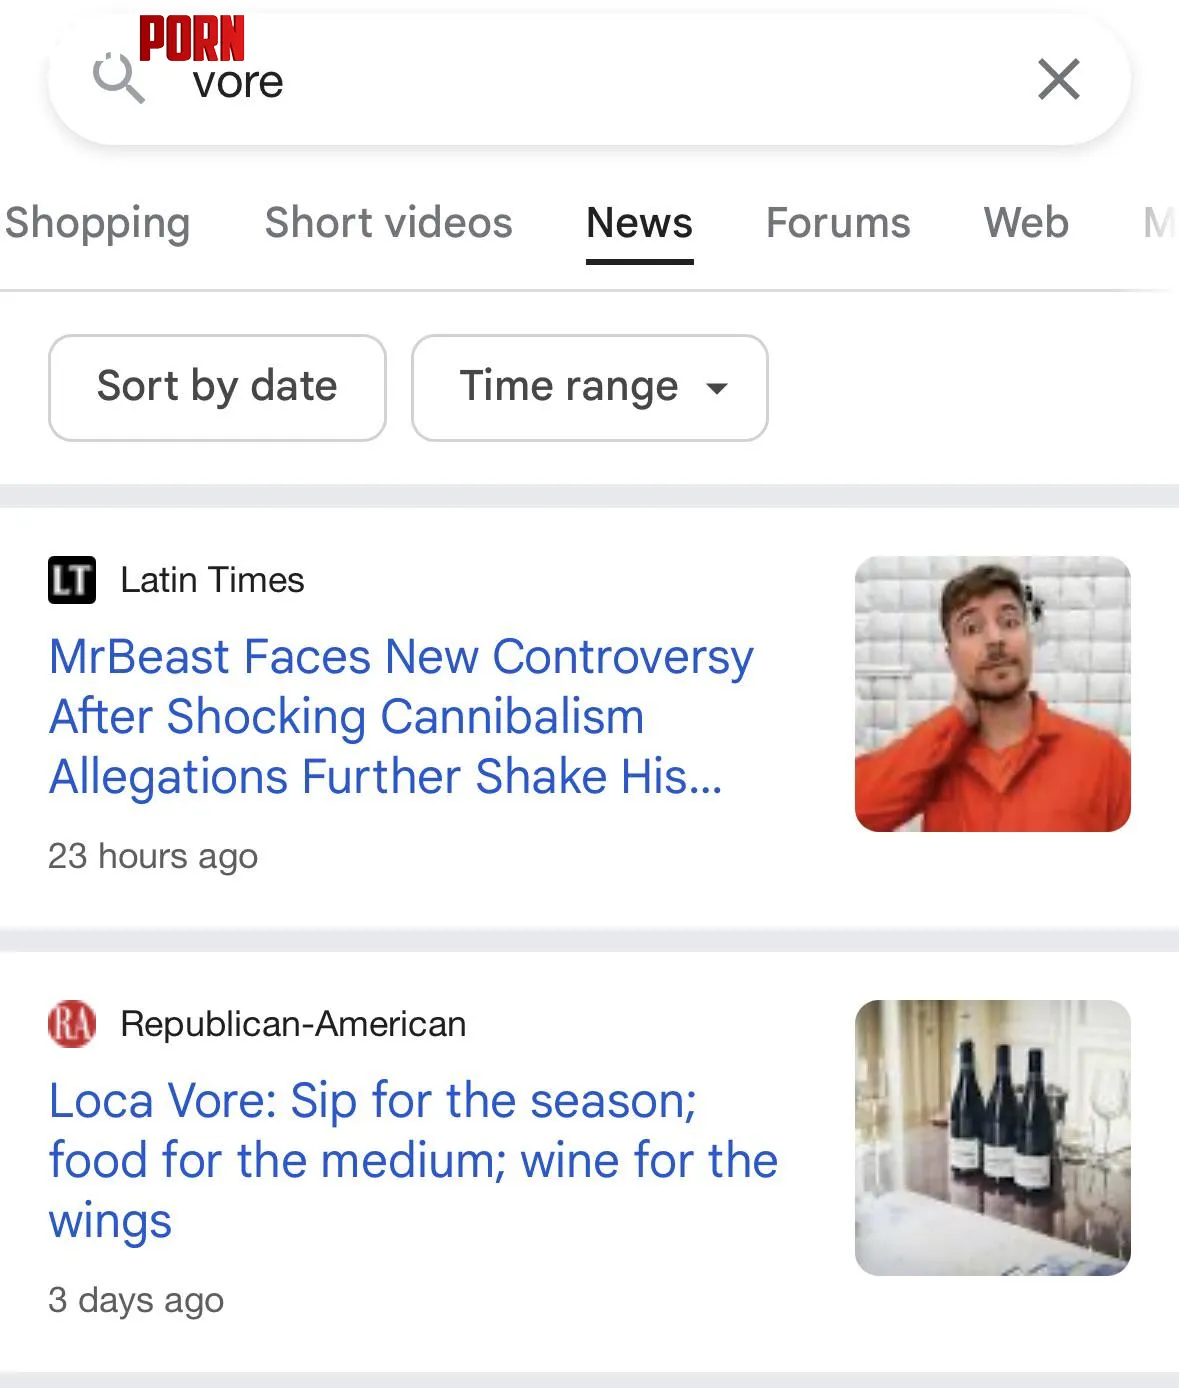Screen dimensions: 1179x1388
Task: Select the News tab
Action: point(639,223)
